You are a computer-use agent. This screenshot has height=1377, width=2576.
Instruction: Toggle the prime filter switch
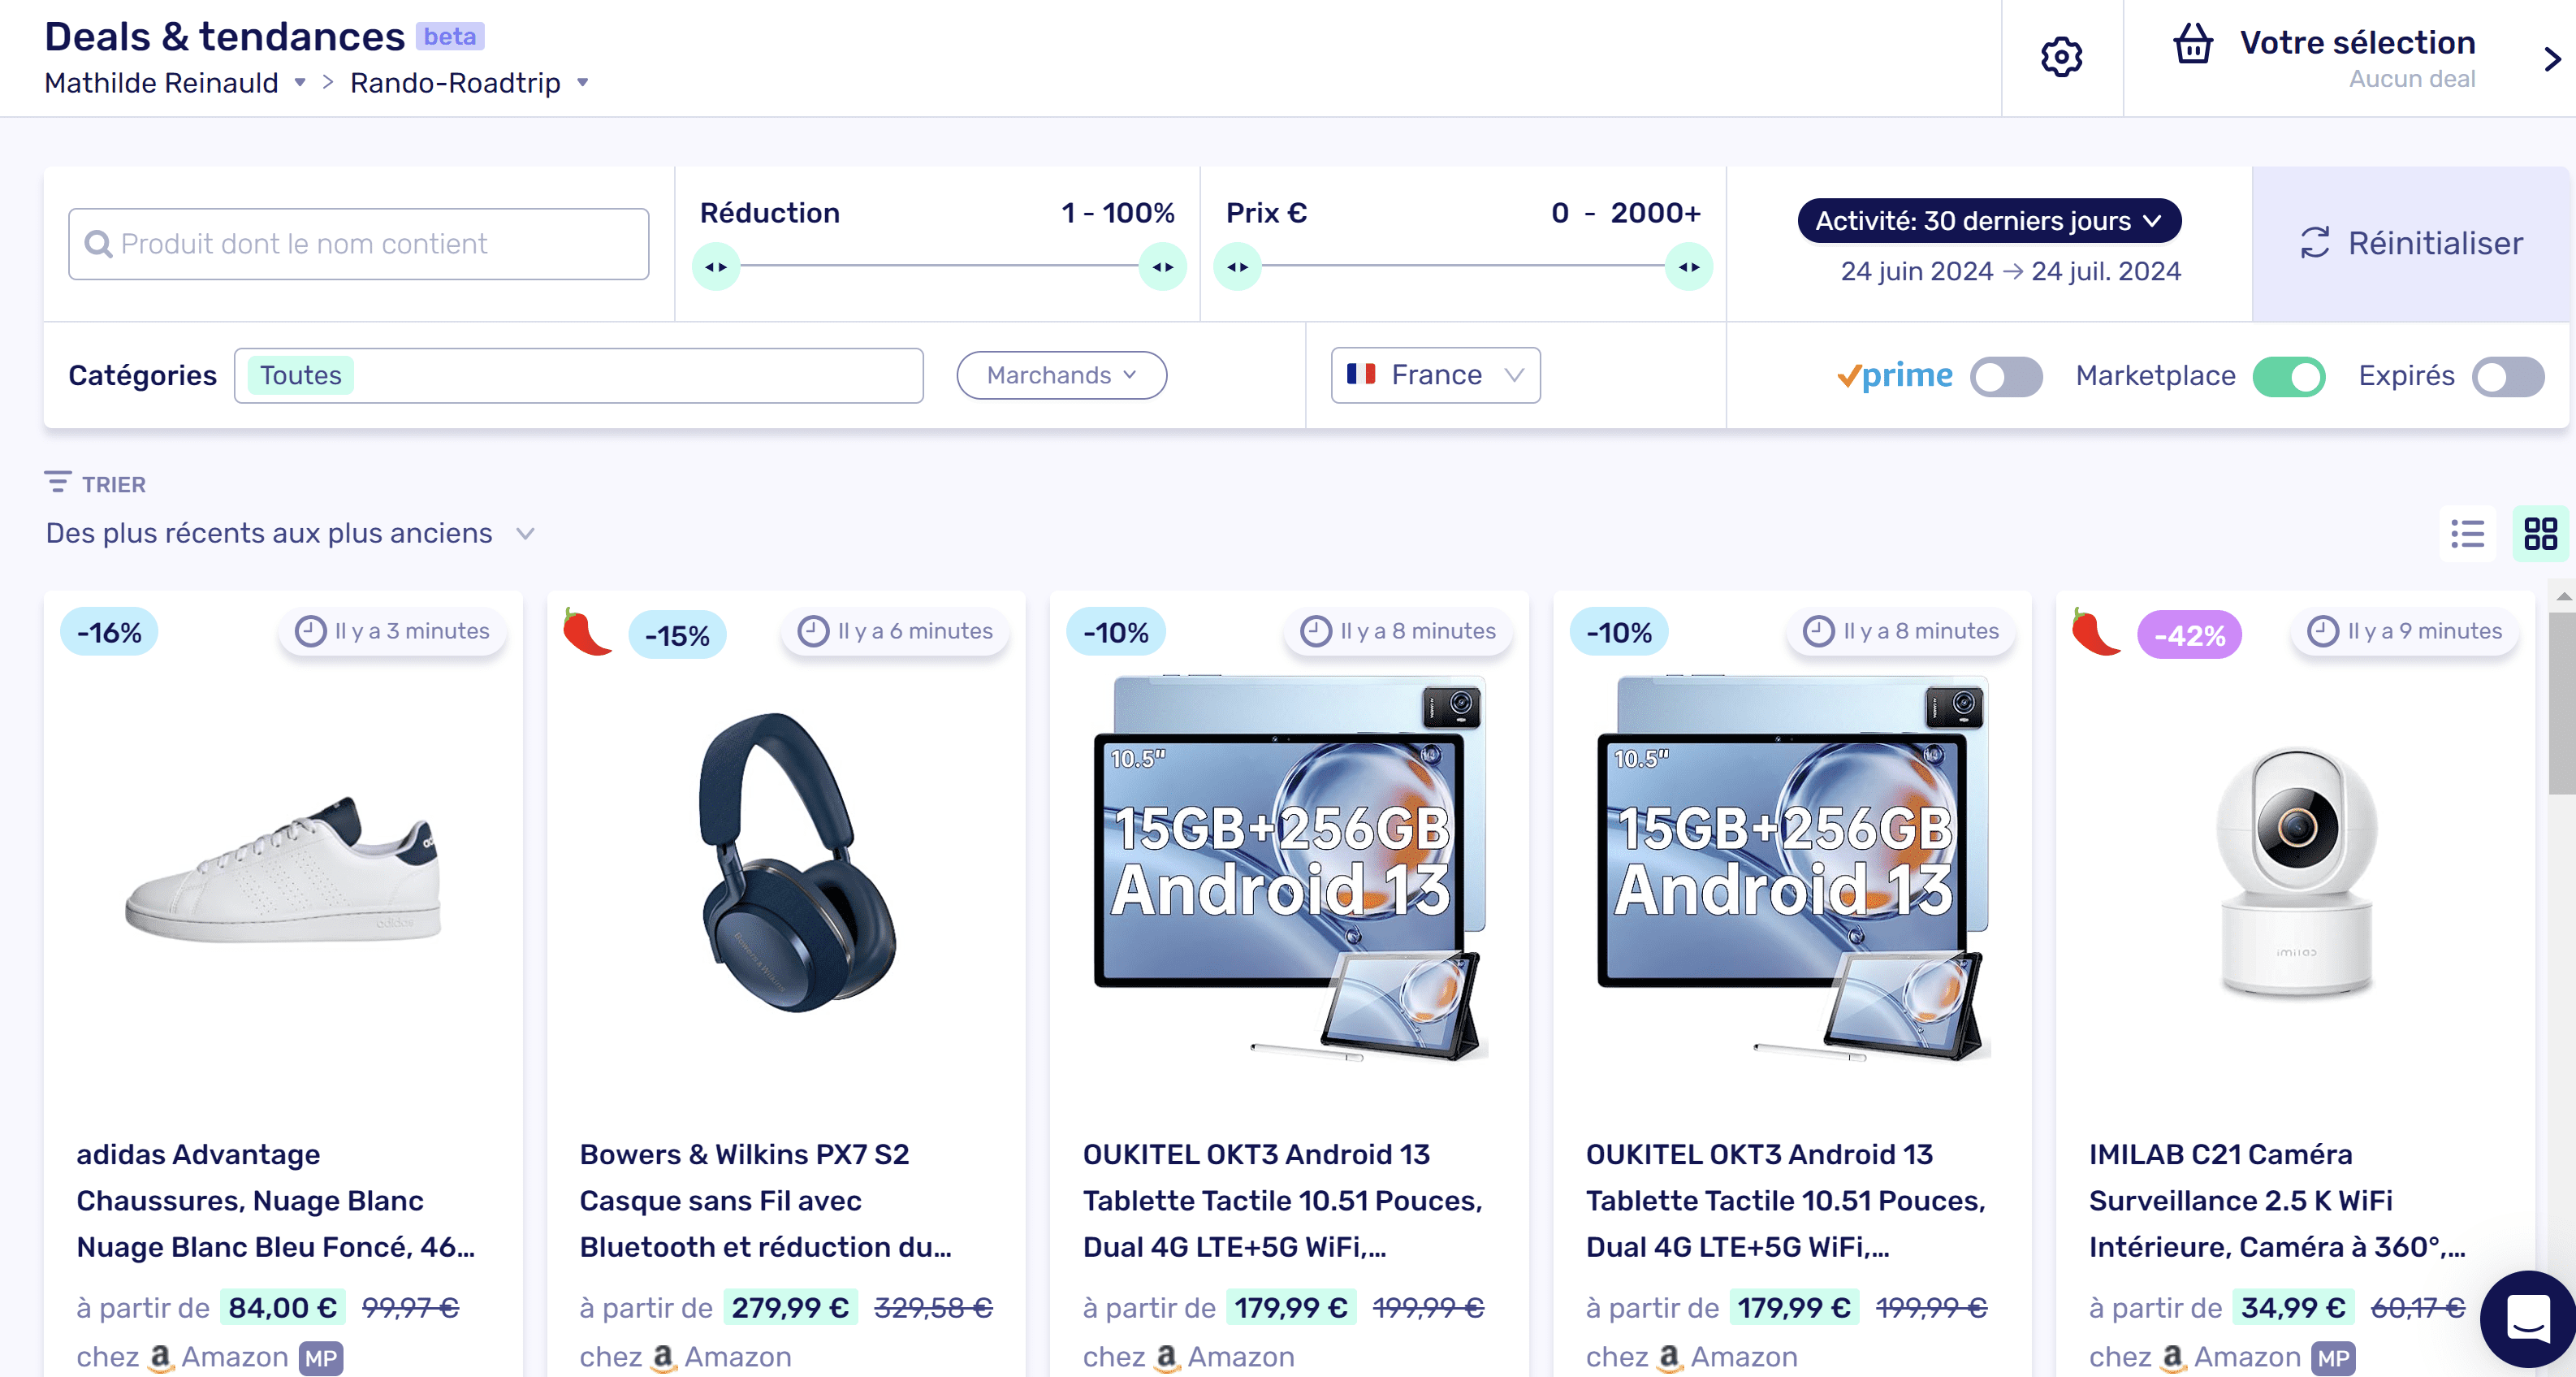tap(2006, 377)
